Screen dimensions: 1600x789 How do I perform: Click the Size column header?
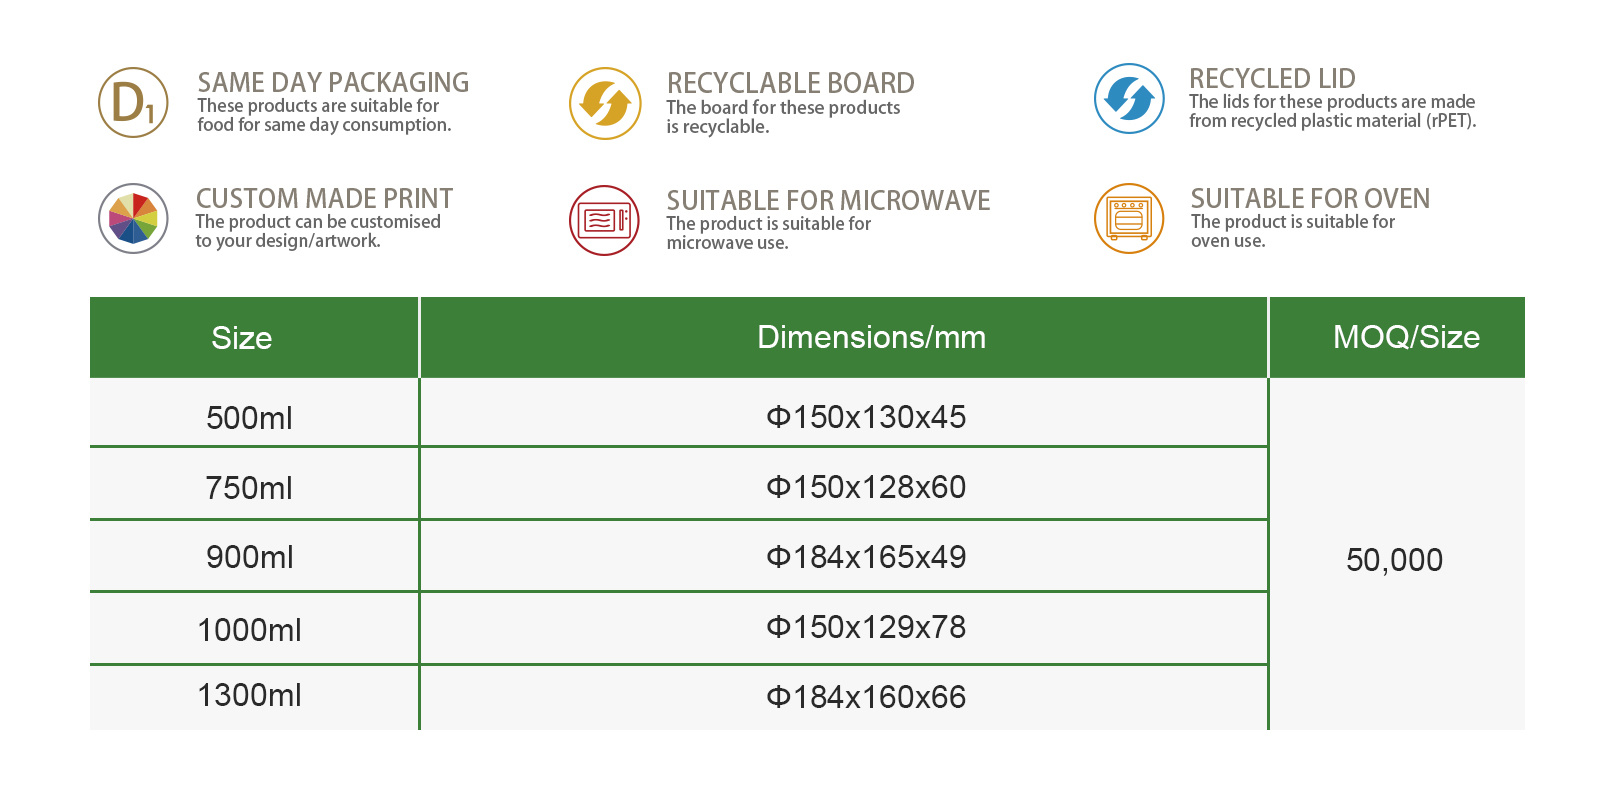point(254,337)
